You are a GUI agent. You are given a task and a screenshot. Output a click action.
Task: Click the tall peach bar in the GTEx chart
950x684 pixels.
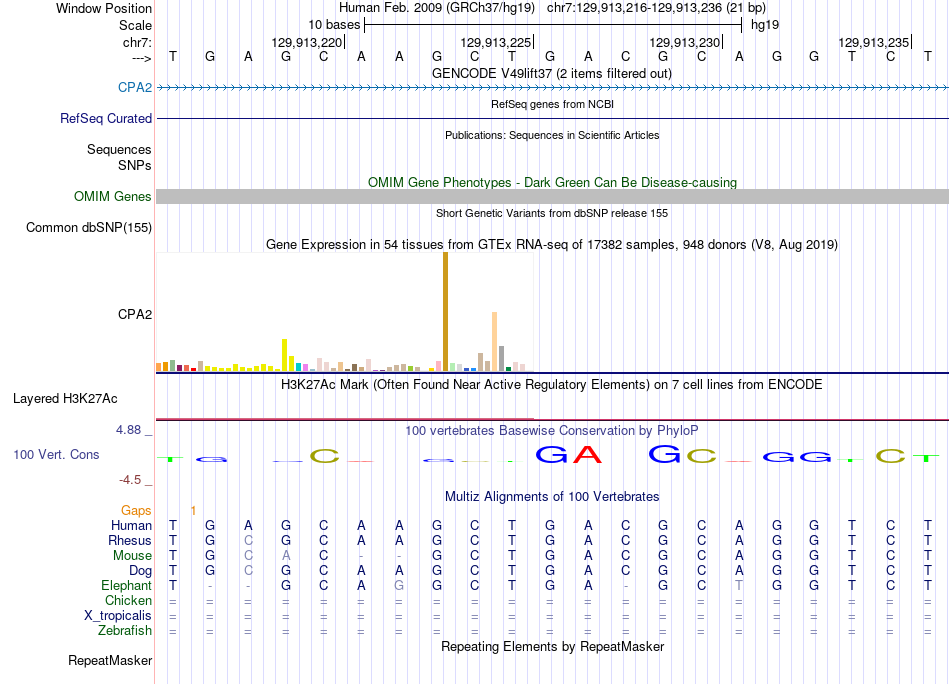[x=494, y=341]
